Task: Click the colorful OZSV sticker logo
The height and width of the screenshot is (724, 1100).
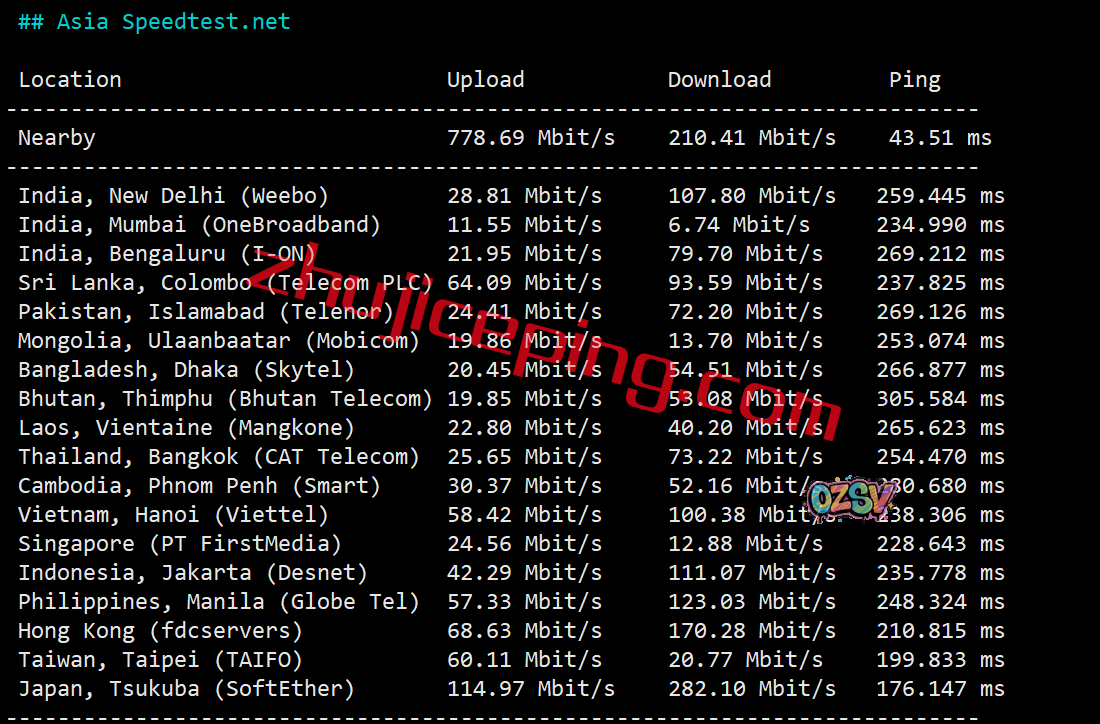Action: [848, 498]
